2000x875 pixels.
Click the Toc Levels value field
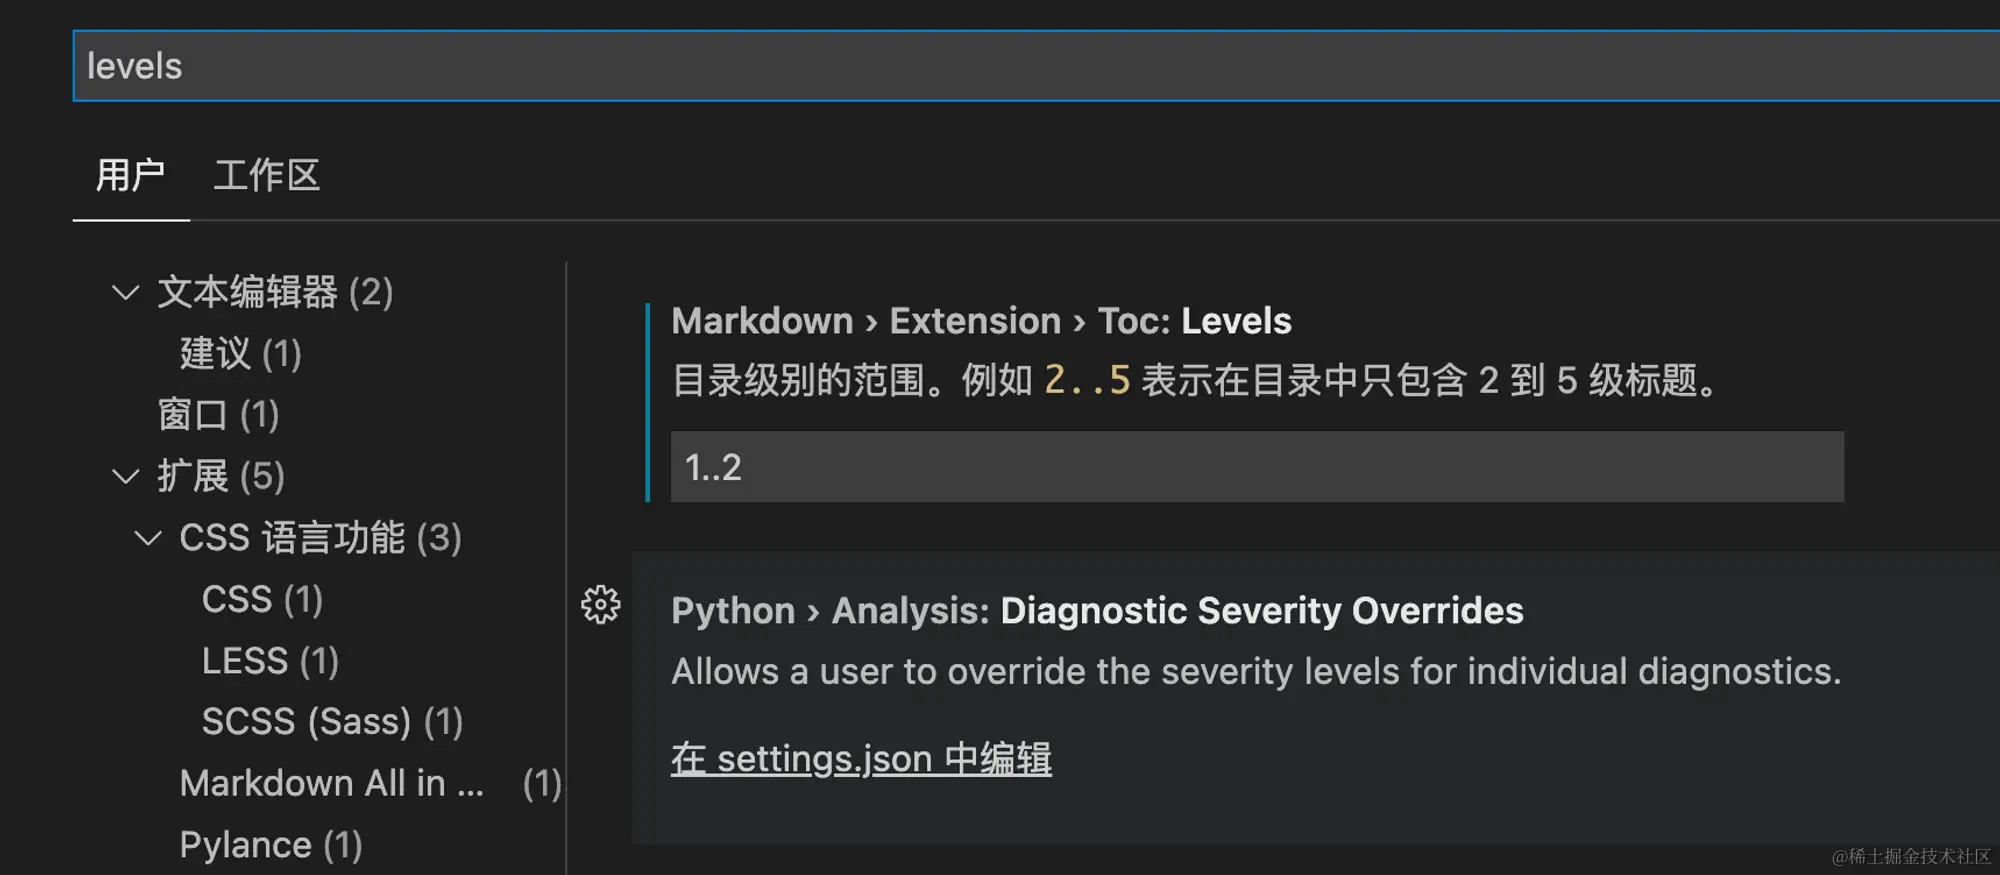[x=1257, y=467]
